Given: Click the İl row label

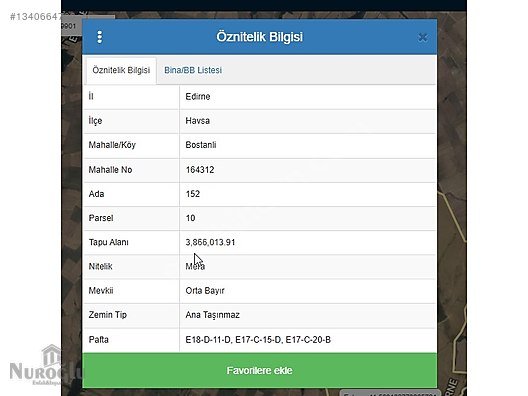Looking at the screenshot, I should [x=91, y=96].
